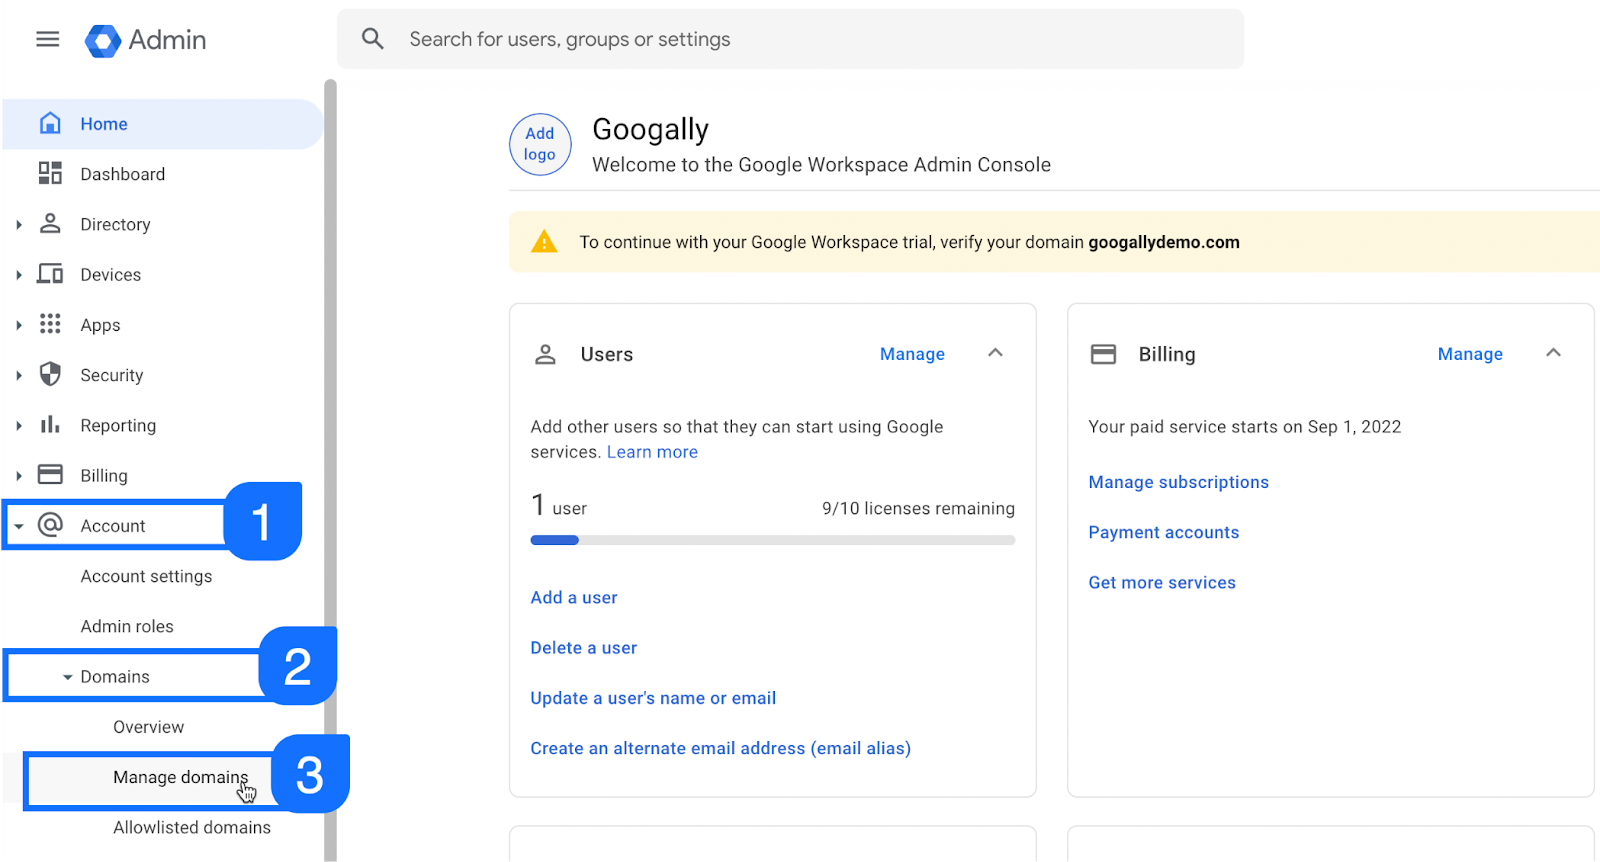
Task: Collapse the Users card chevron
Action: click(x=995, y=353)
